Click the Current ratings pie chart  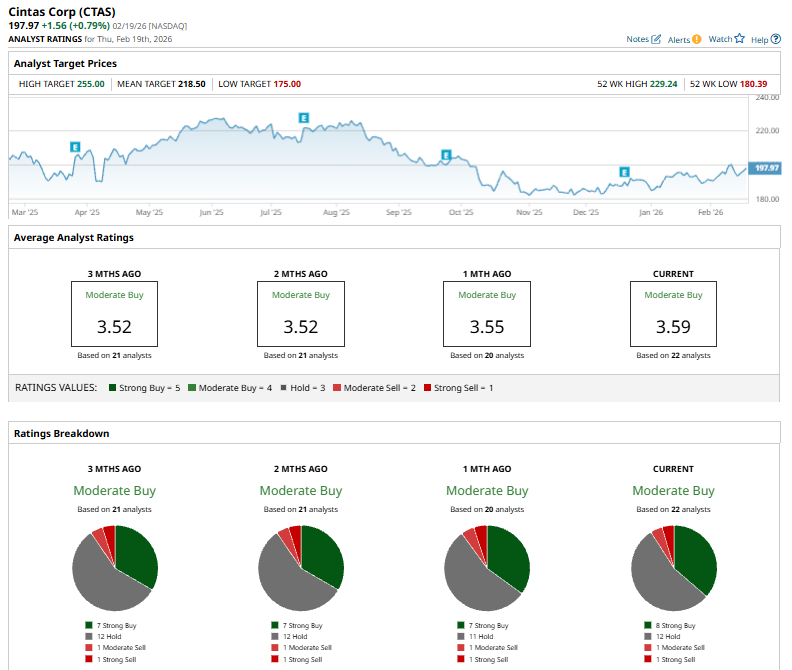[x=674, y=568]
